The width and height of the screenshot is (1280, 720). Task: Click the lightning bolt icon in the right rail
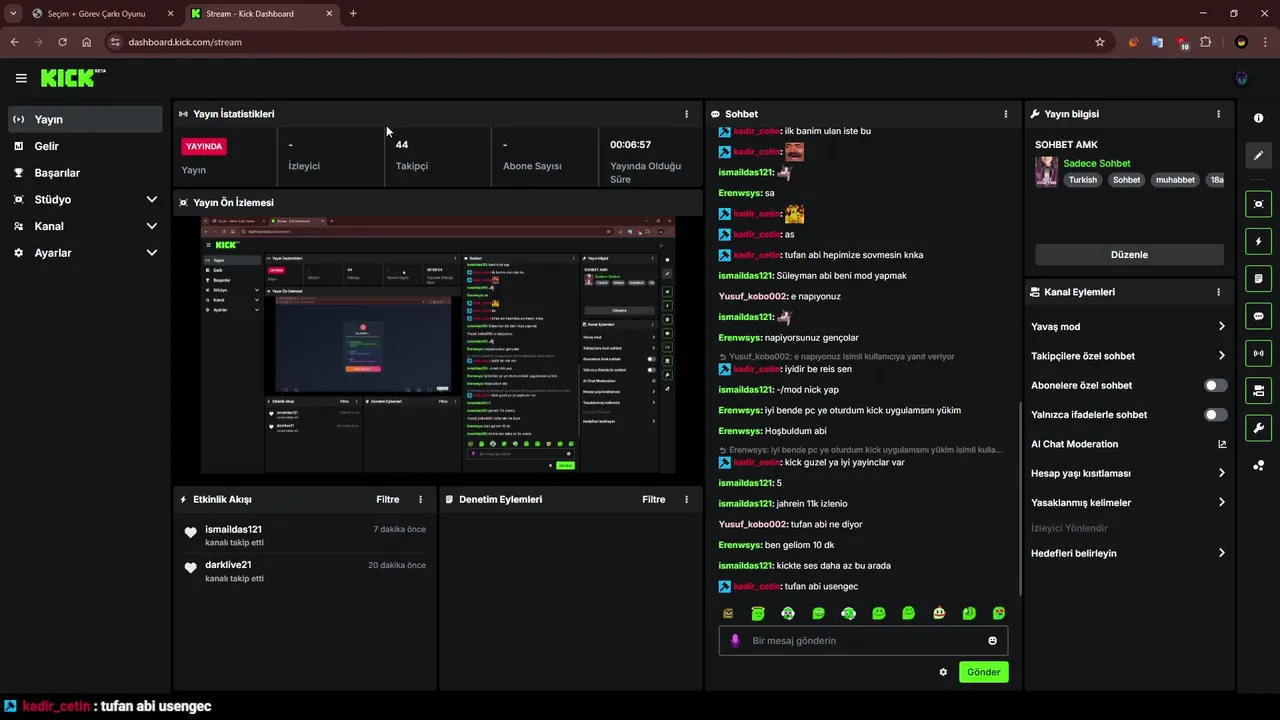[x=1258, y=241]
